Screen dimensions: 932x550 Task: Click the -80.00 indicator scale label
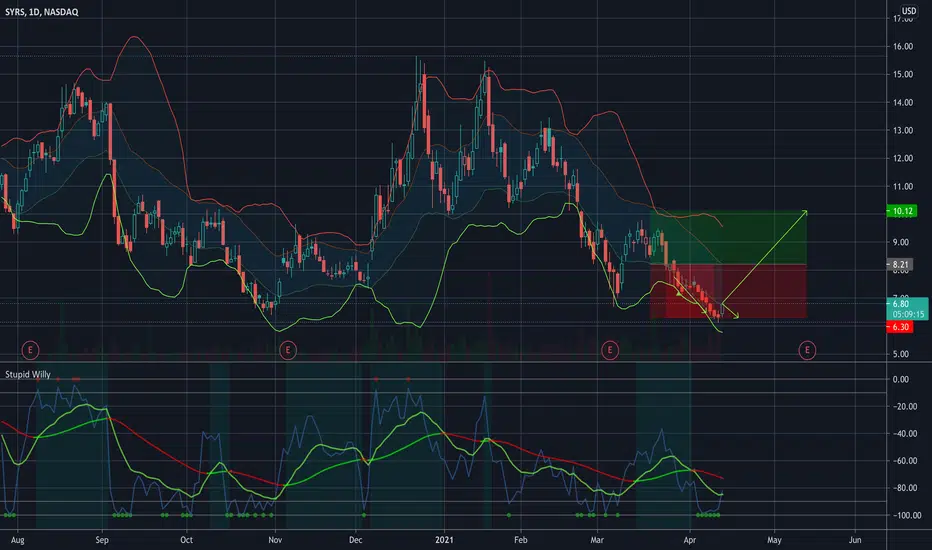(x=903, y=488)
